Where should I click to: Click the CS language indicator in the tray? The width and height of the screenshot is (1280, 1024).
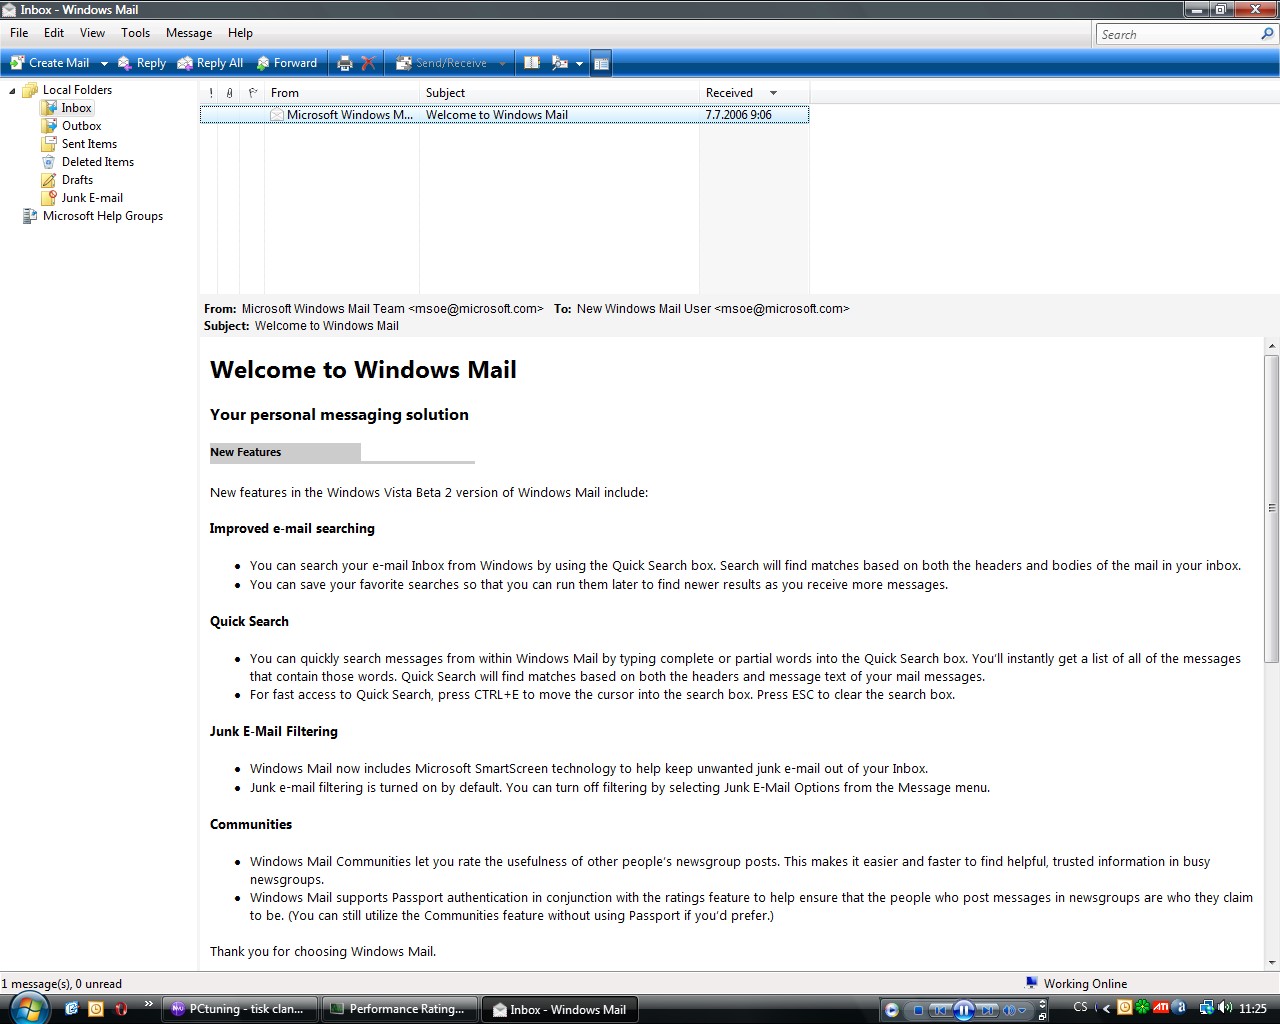(1080, 1007)
